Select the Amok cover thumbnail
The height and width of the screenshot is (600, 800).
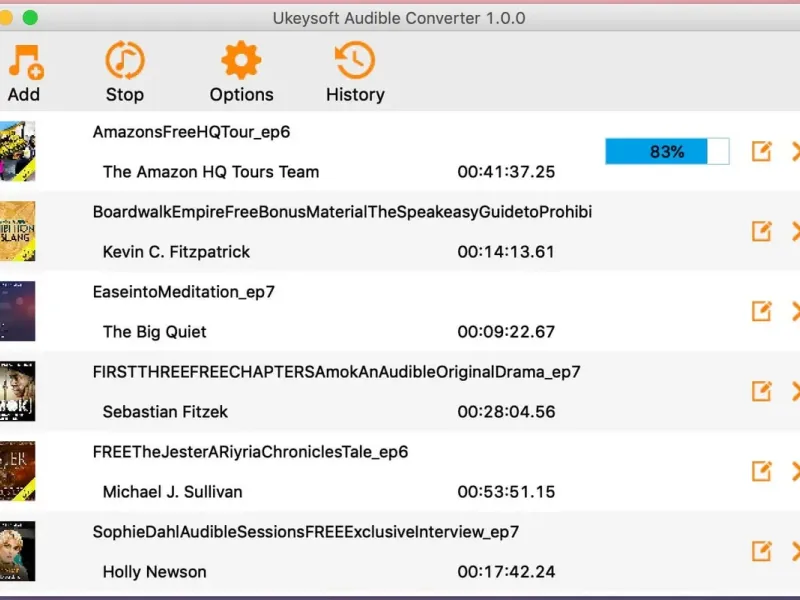(17, 391)
